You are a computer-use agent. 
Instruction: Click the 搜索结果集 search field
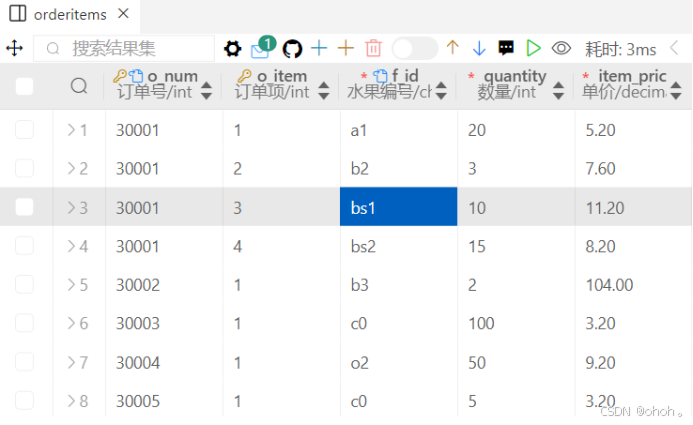(124, 49)
